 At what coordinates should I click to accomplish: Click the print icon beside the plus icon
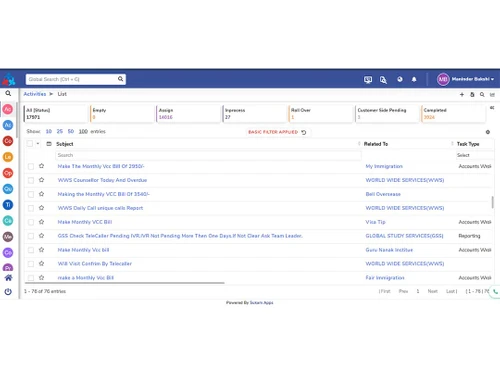coord(472,95)
